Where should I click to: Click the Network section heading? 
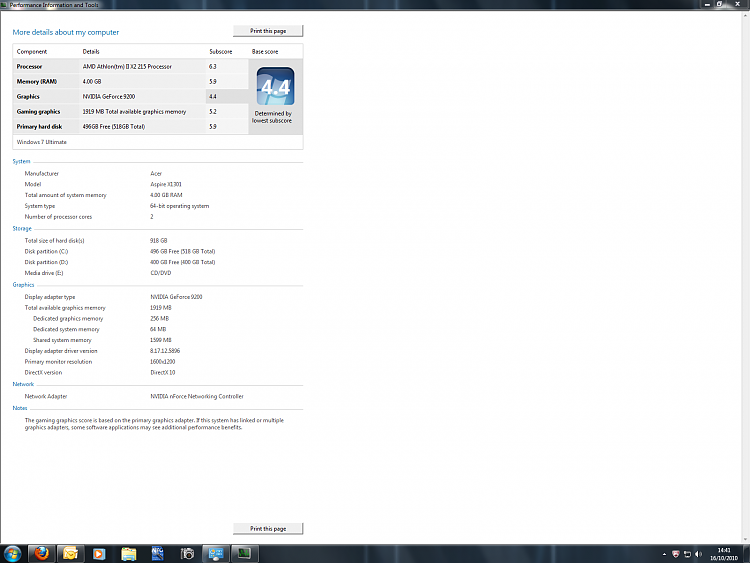coord(23,384)
